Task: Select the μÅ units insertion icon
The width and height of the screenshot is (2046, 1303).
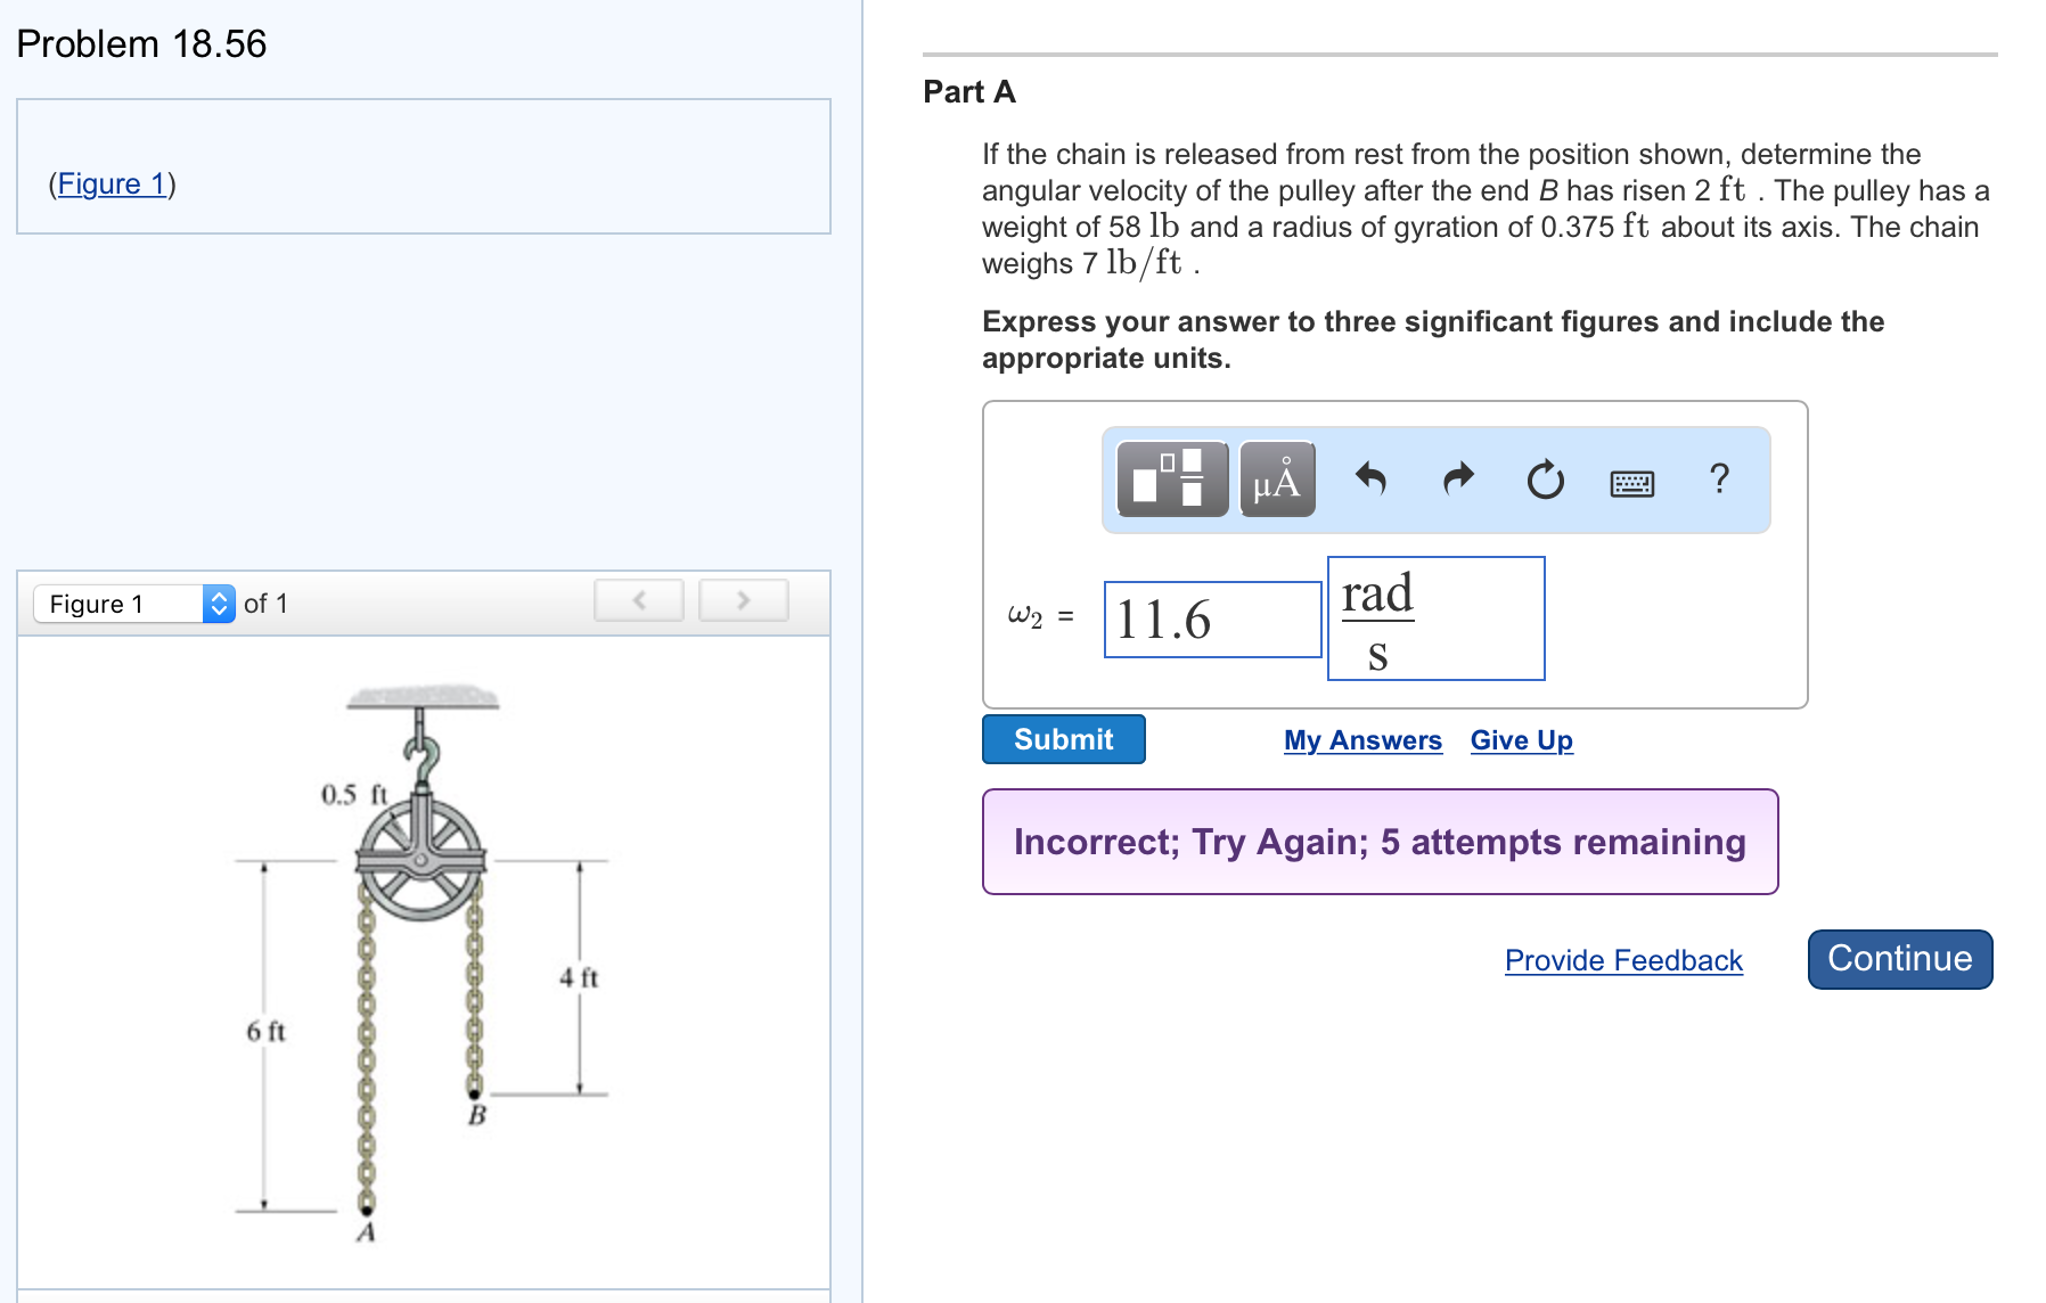Action: click(1277, 480)
